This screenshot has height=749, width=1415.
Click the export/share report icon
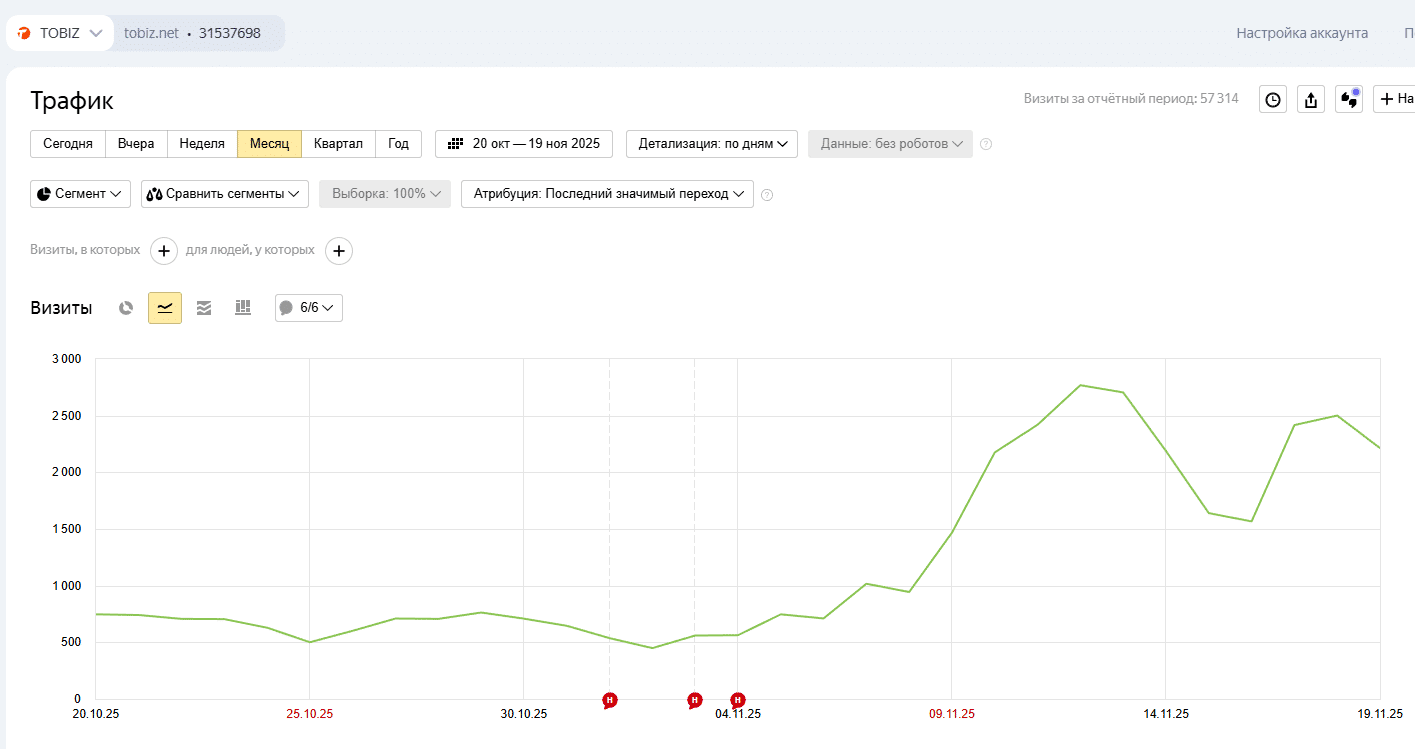[1311, 99]
